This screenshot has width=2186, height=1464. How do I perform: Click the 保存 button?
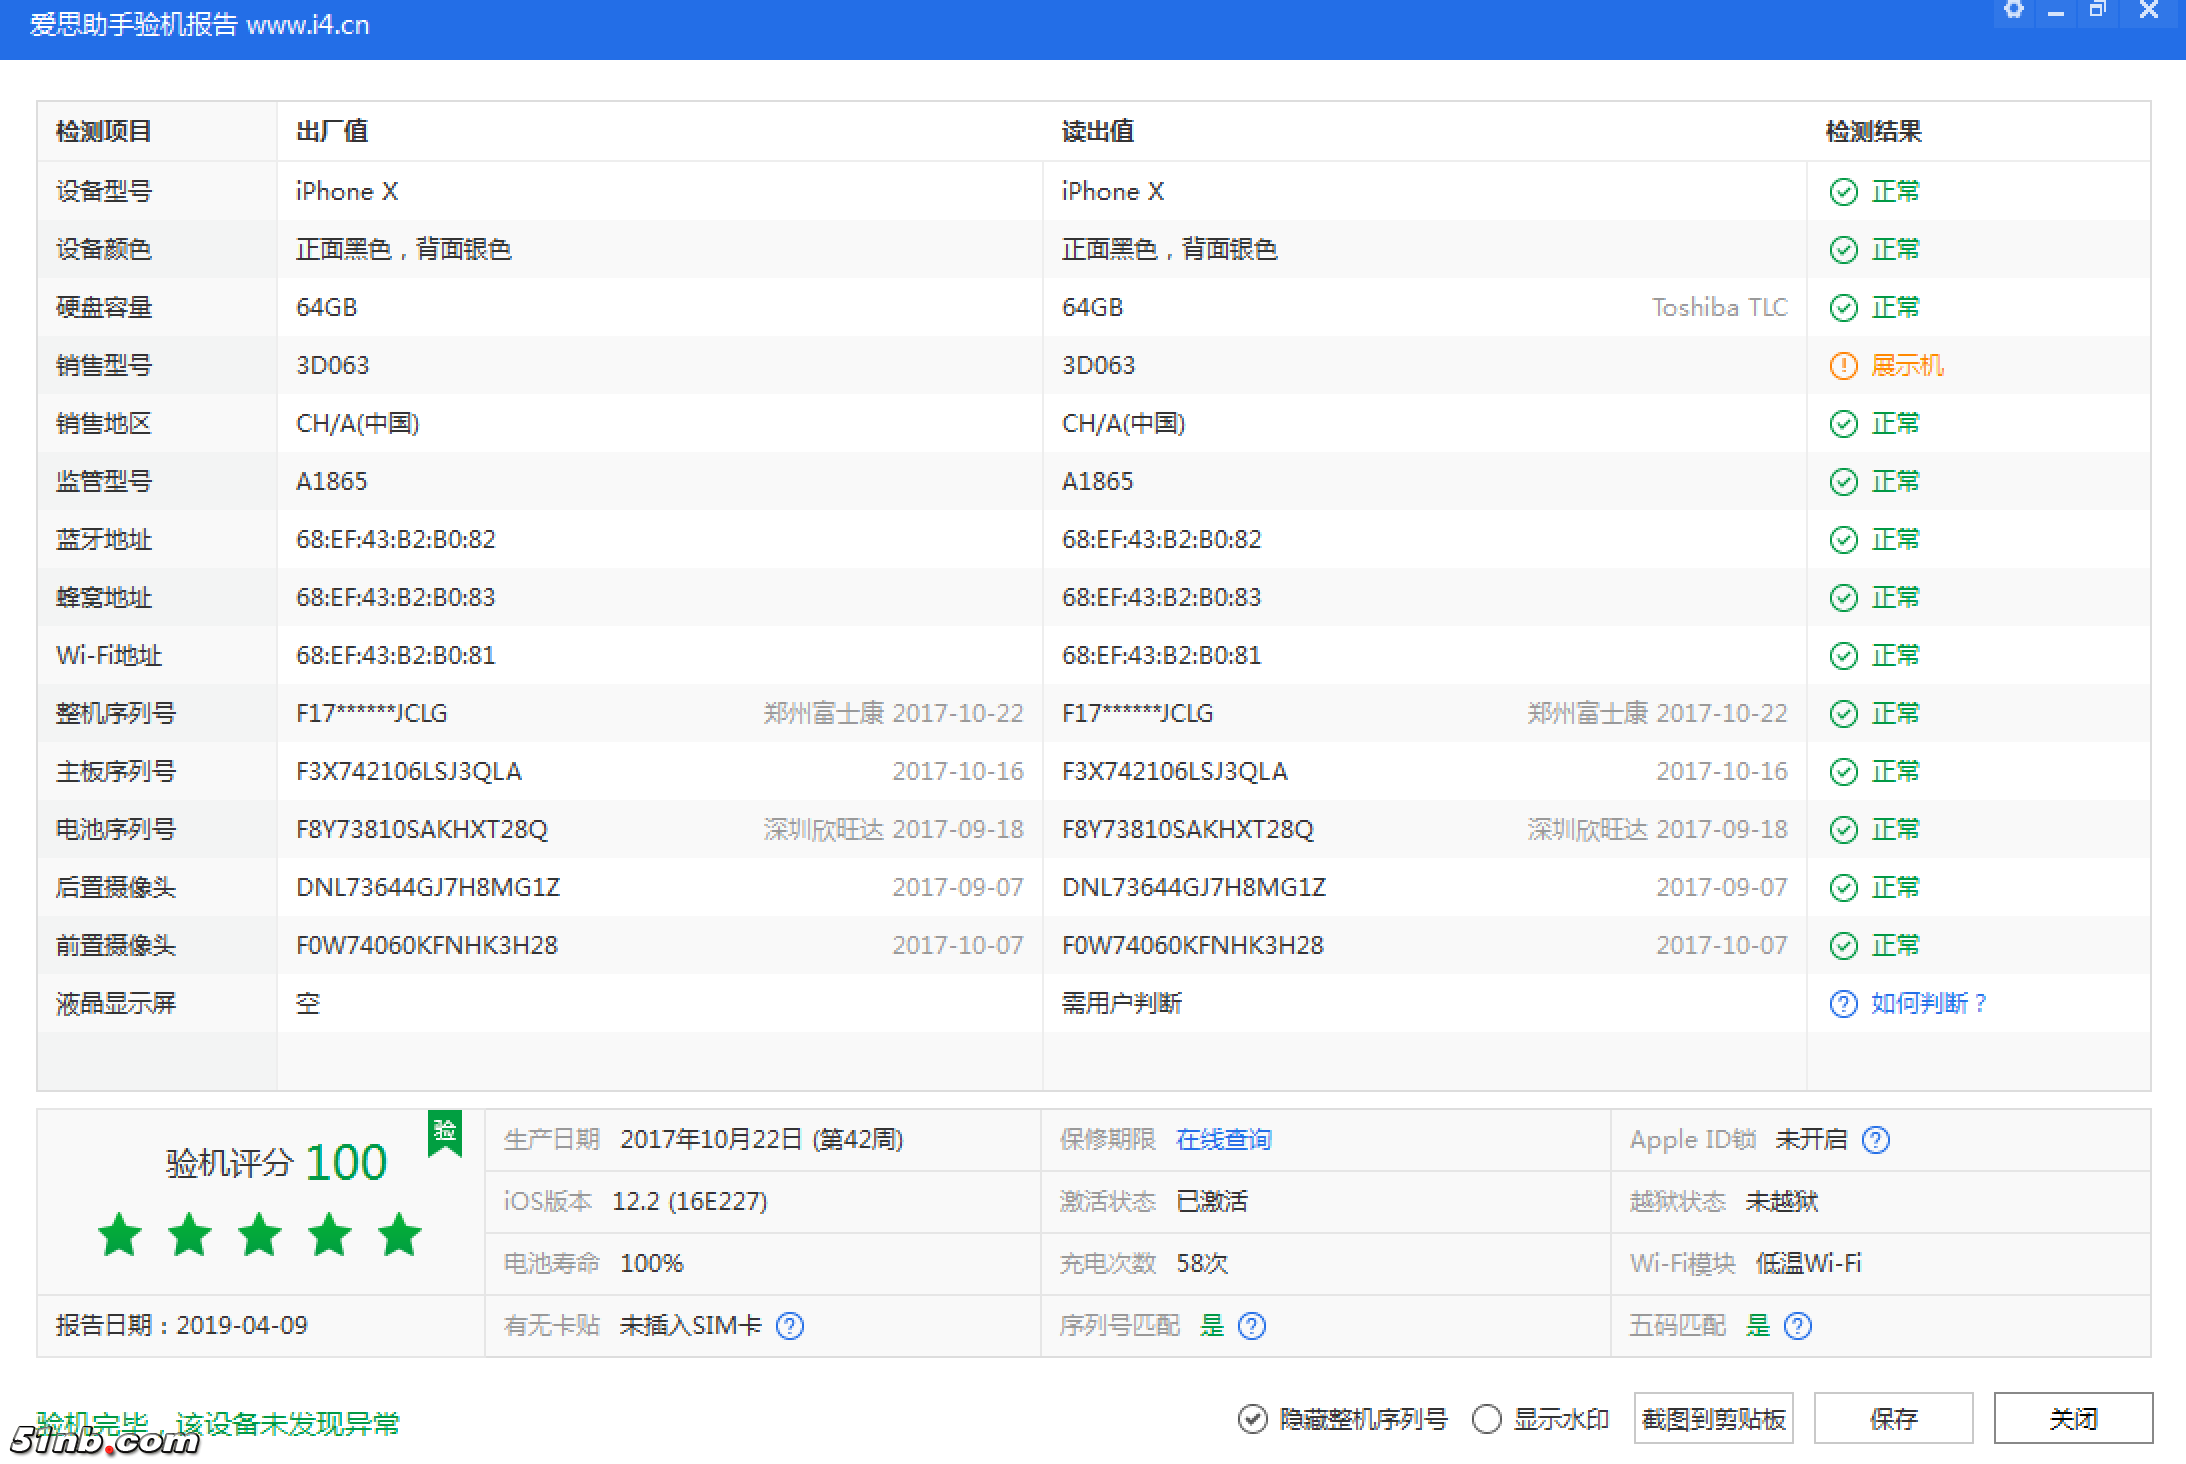point(1893,1418)
